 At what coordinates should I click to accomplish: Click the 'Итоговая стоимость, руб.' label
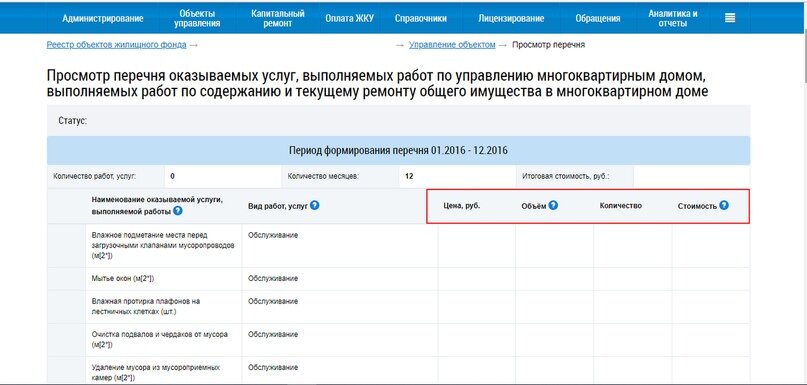566,176
